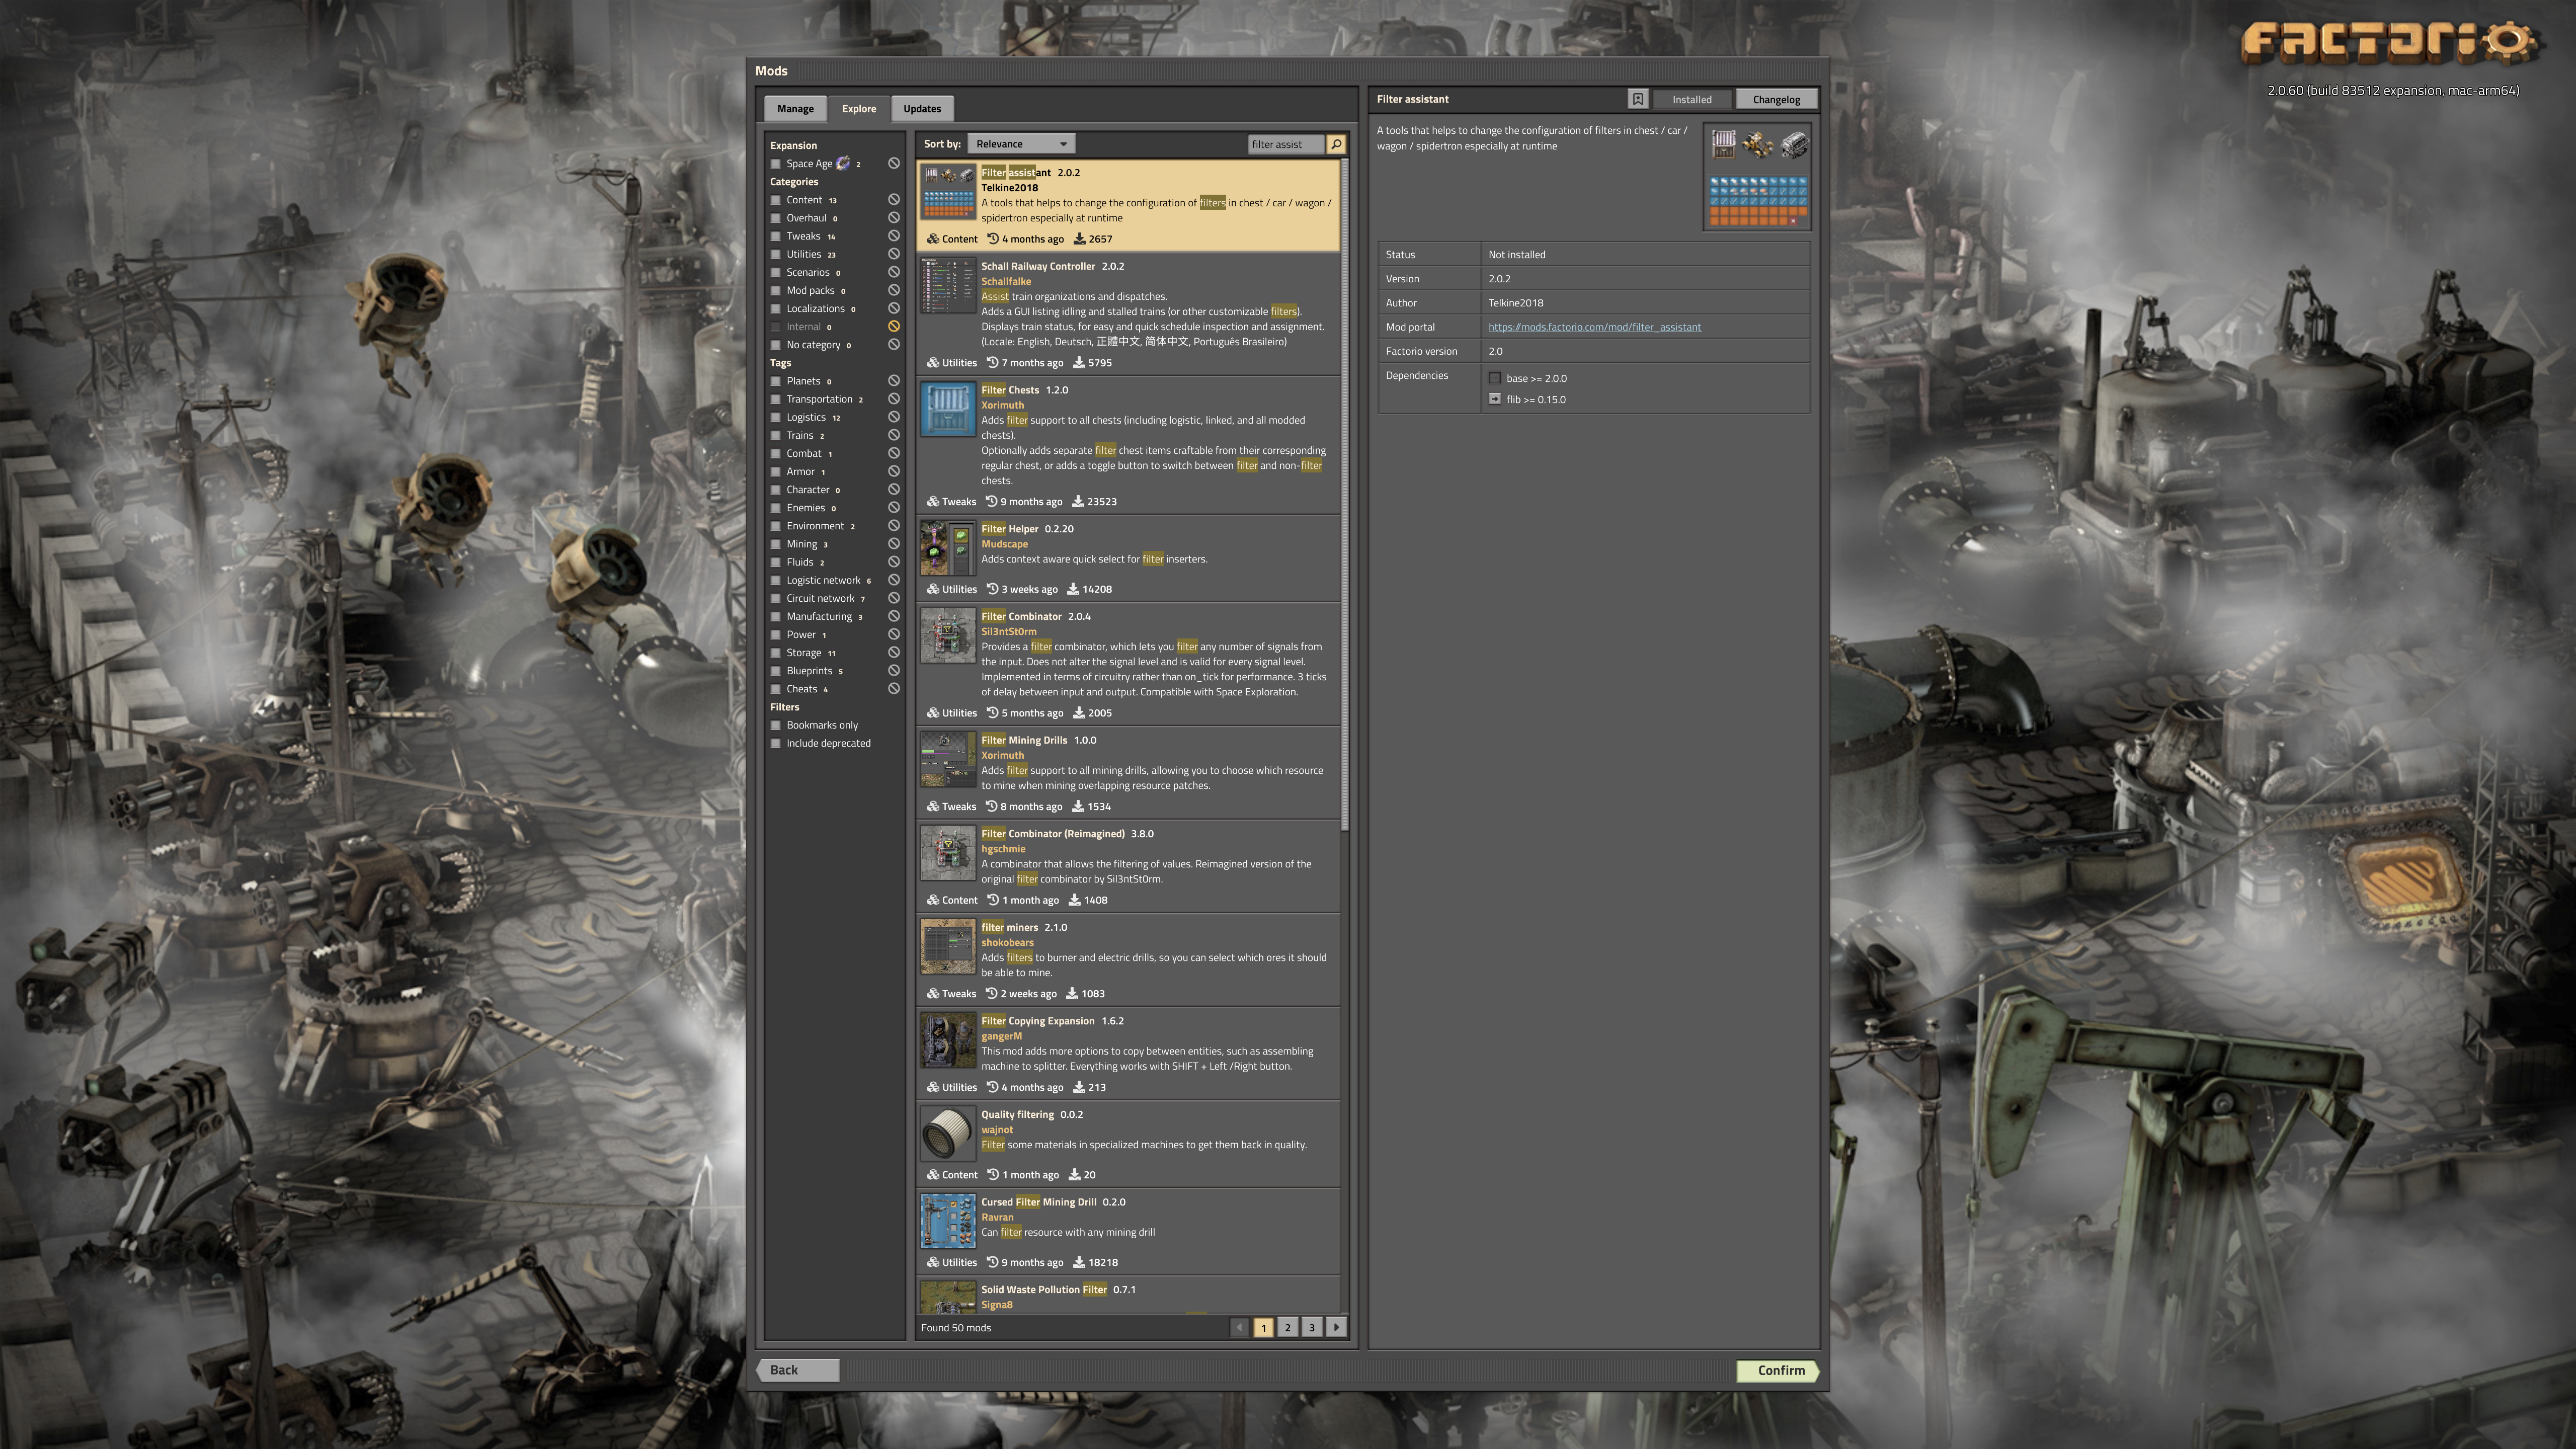The height and width of the screenshot is (1449, 2576).
Task: Switch to the Manage tab
Action: coord(795,108)
